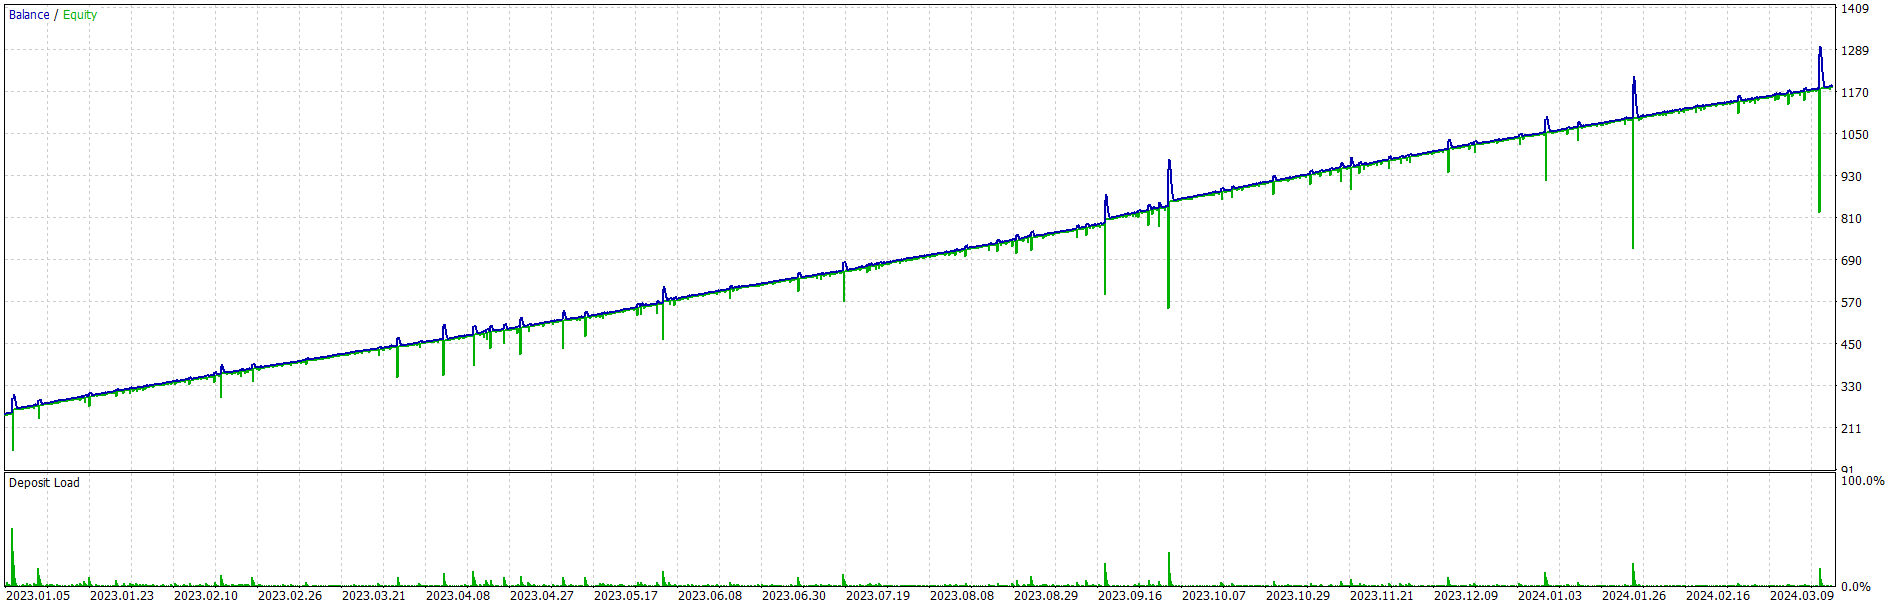Click the 2023.10.07 date label
This screenshot has height=607, width=1892.
[x=1214, y=596]
